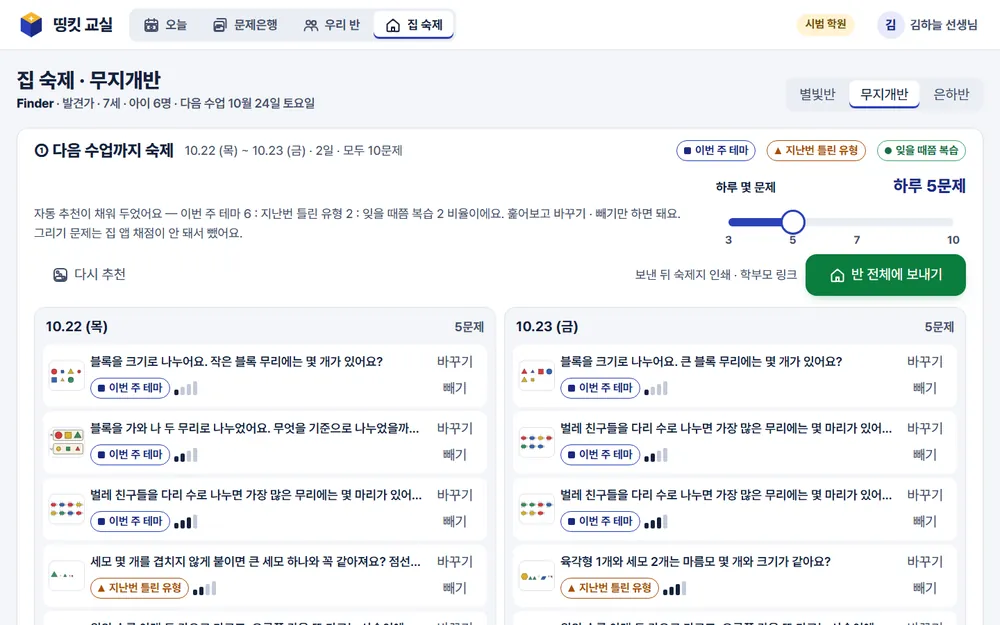Click difficulty bars on 작은 블록 무리 problem
This screenshot has height=625, width=1000.
(x=186, y=388)
